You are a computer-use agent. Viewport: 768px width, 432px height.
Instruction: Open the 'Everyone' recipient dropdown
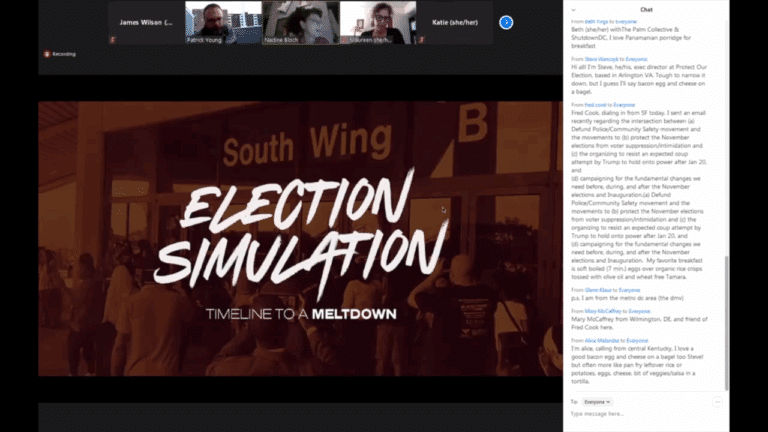pos(598,401)
